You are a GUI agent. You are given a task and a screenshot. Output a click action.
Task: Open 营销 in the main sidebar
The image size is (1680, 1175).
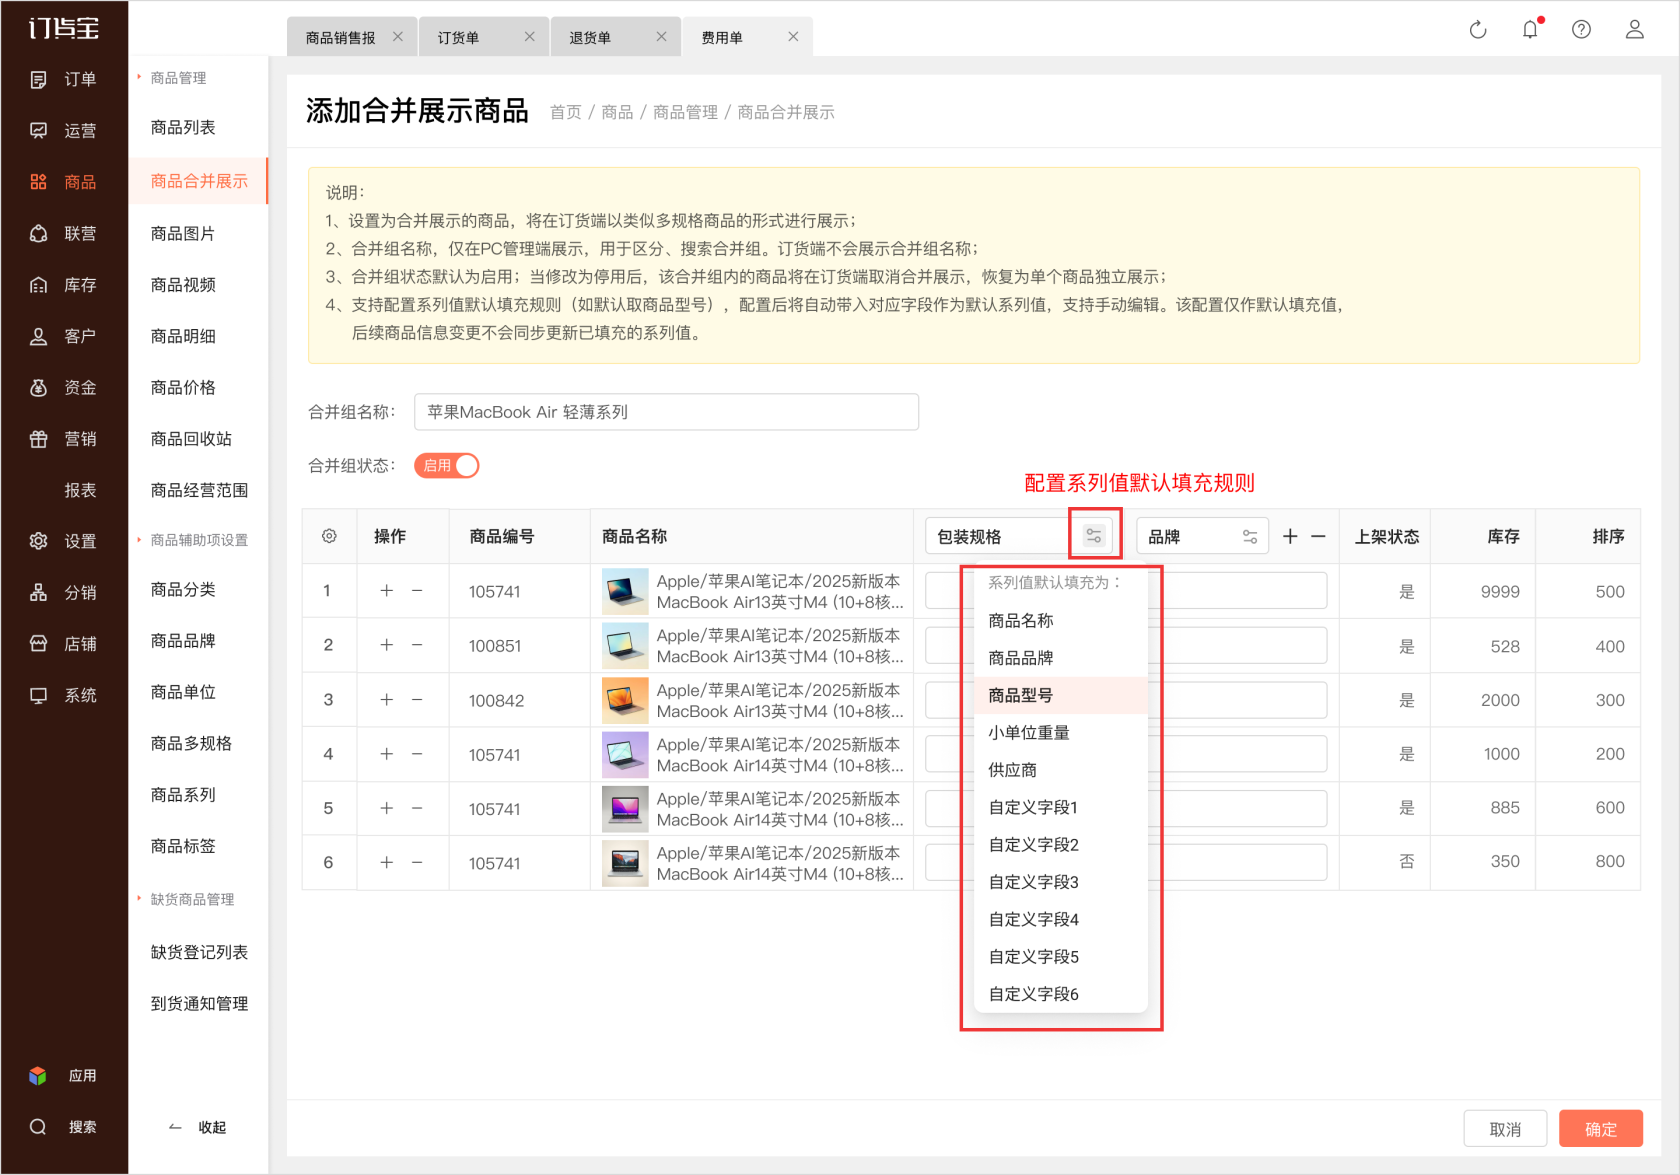(64, 439)
